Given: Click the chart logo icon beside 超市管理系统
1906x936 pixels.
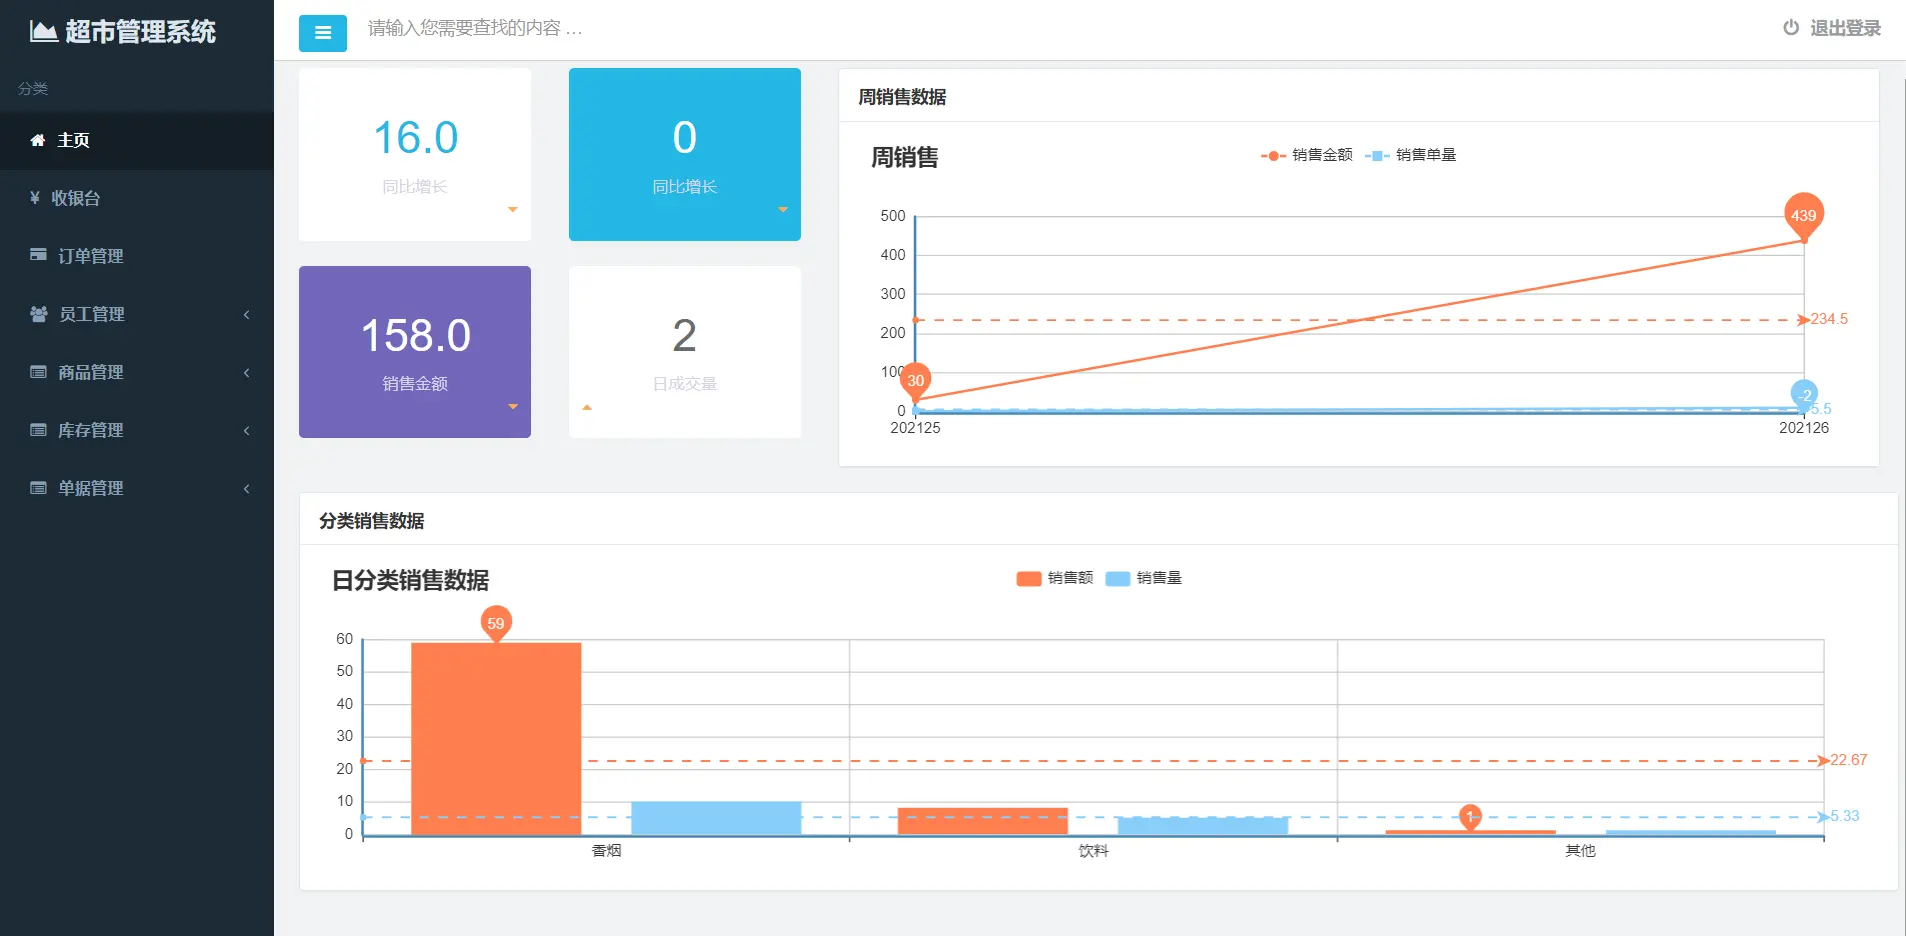Looking at the screenshot, I should (x=43, y=31).
